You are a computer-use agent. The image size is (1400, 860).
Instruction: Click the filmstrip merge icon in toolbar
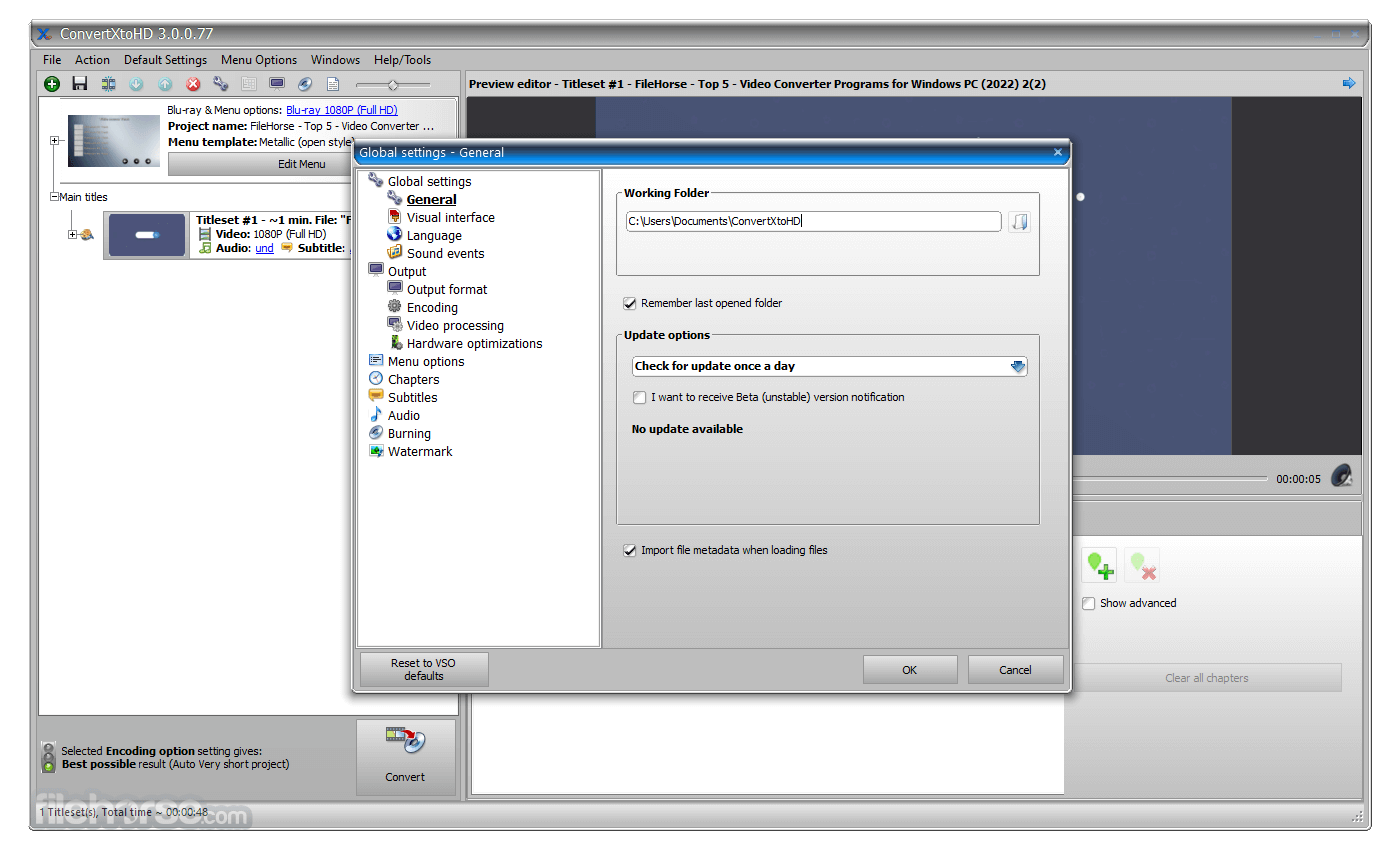108,85
